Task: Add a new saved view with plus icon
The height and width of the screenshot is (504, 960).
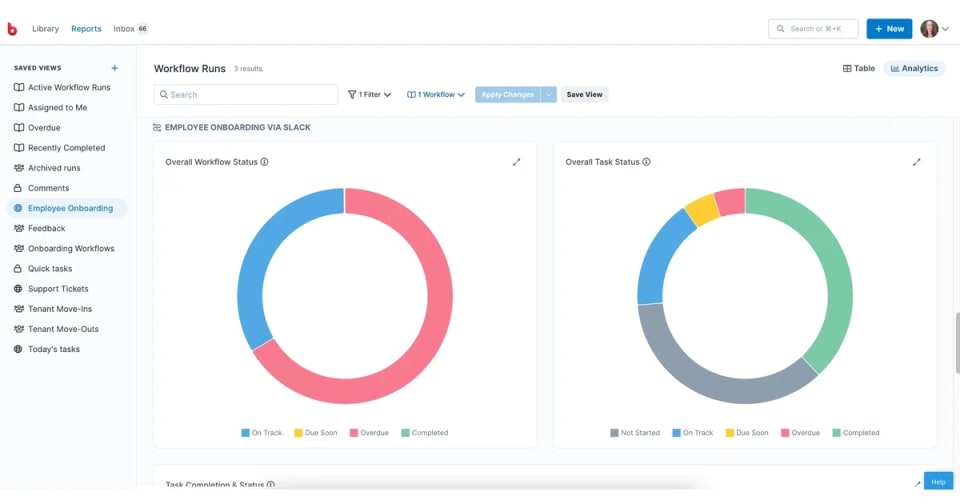Action: (x=114, y=68)
